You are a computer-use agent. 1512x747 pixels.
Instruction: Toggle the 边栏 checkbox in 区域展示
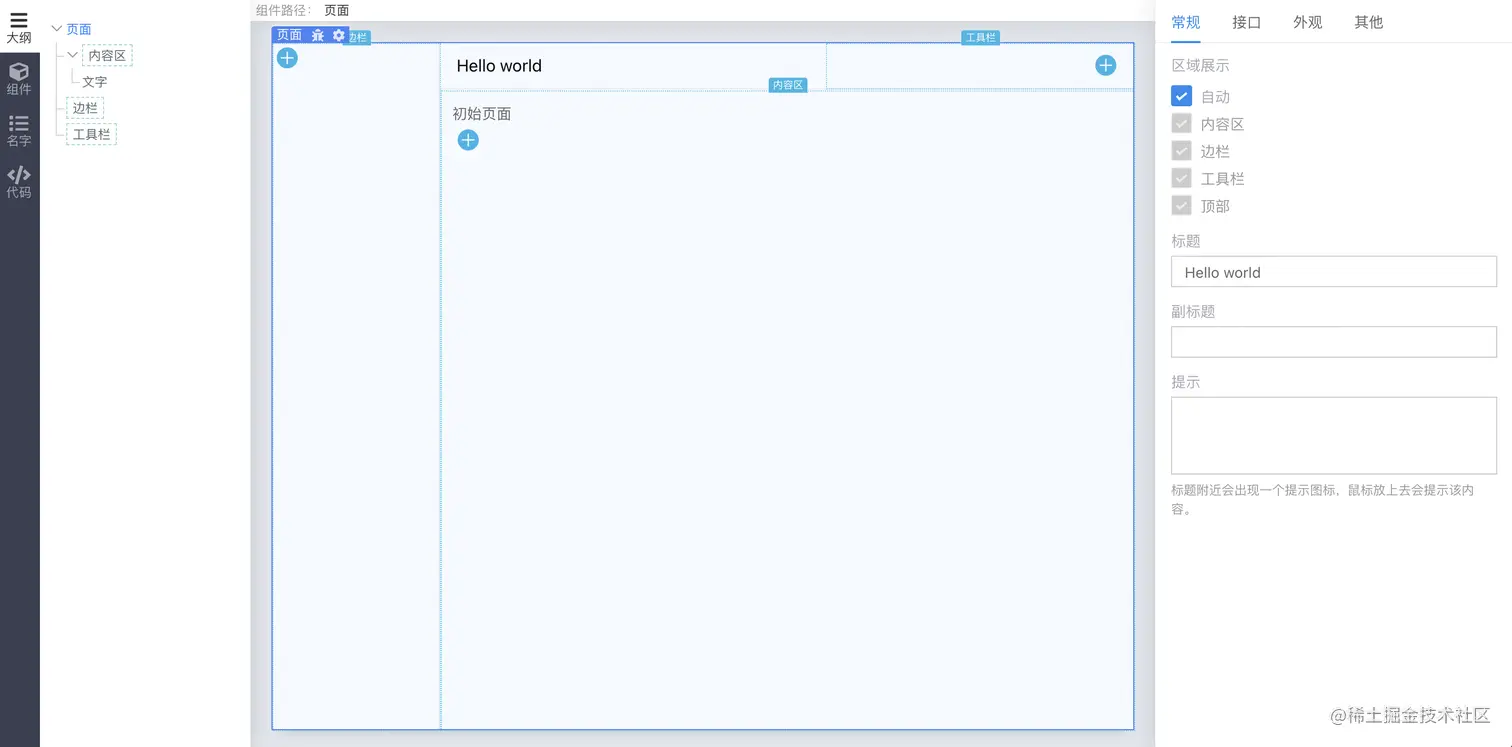1181,151
